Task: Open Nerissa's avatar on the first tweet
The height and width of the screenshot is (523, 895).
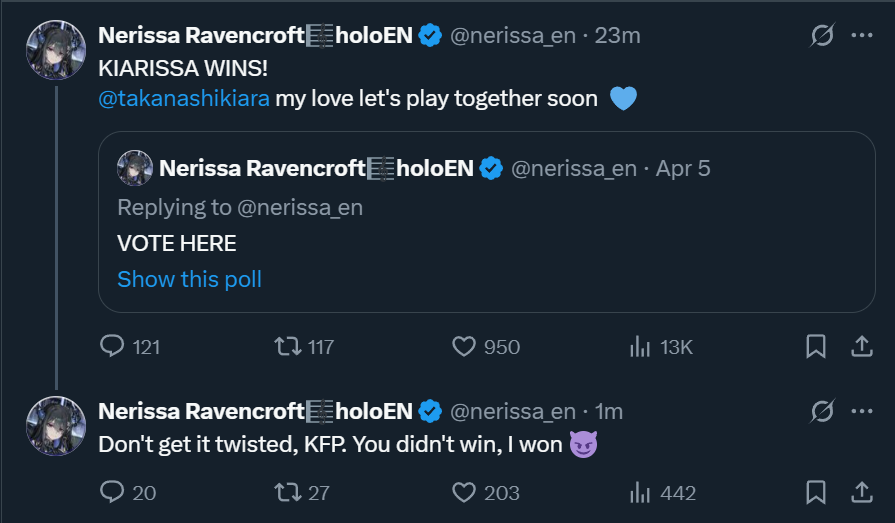Action: 55,50
